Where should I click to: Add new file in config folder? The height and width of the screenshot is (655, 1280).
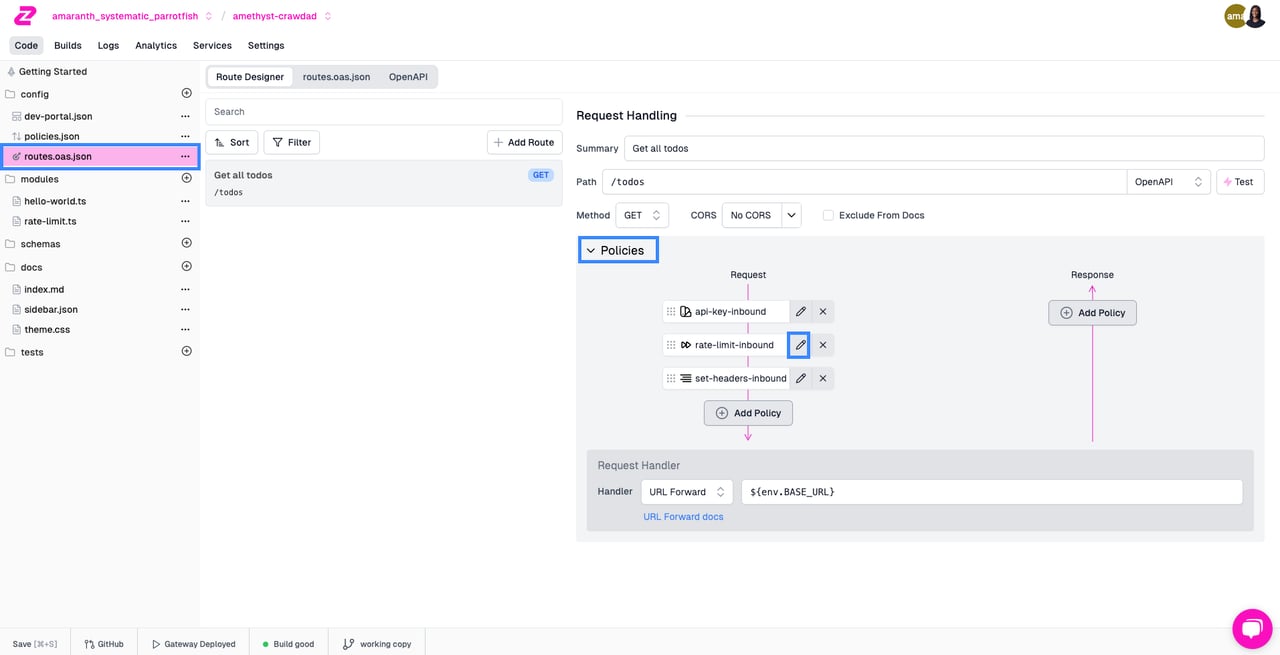pos(186,93)
